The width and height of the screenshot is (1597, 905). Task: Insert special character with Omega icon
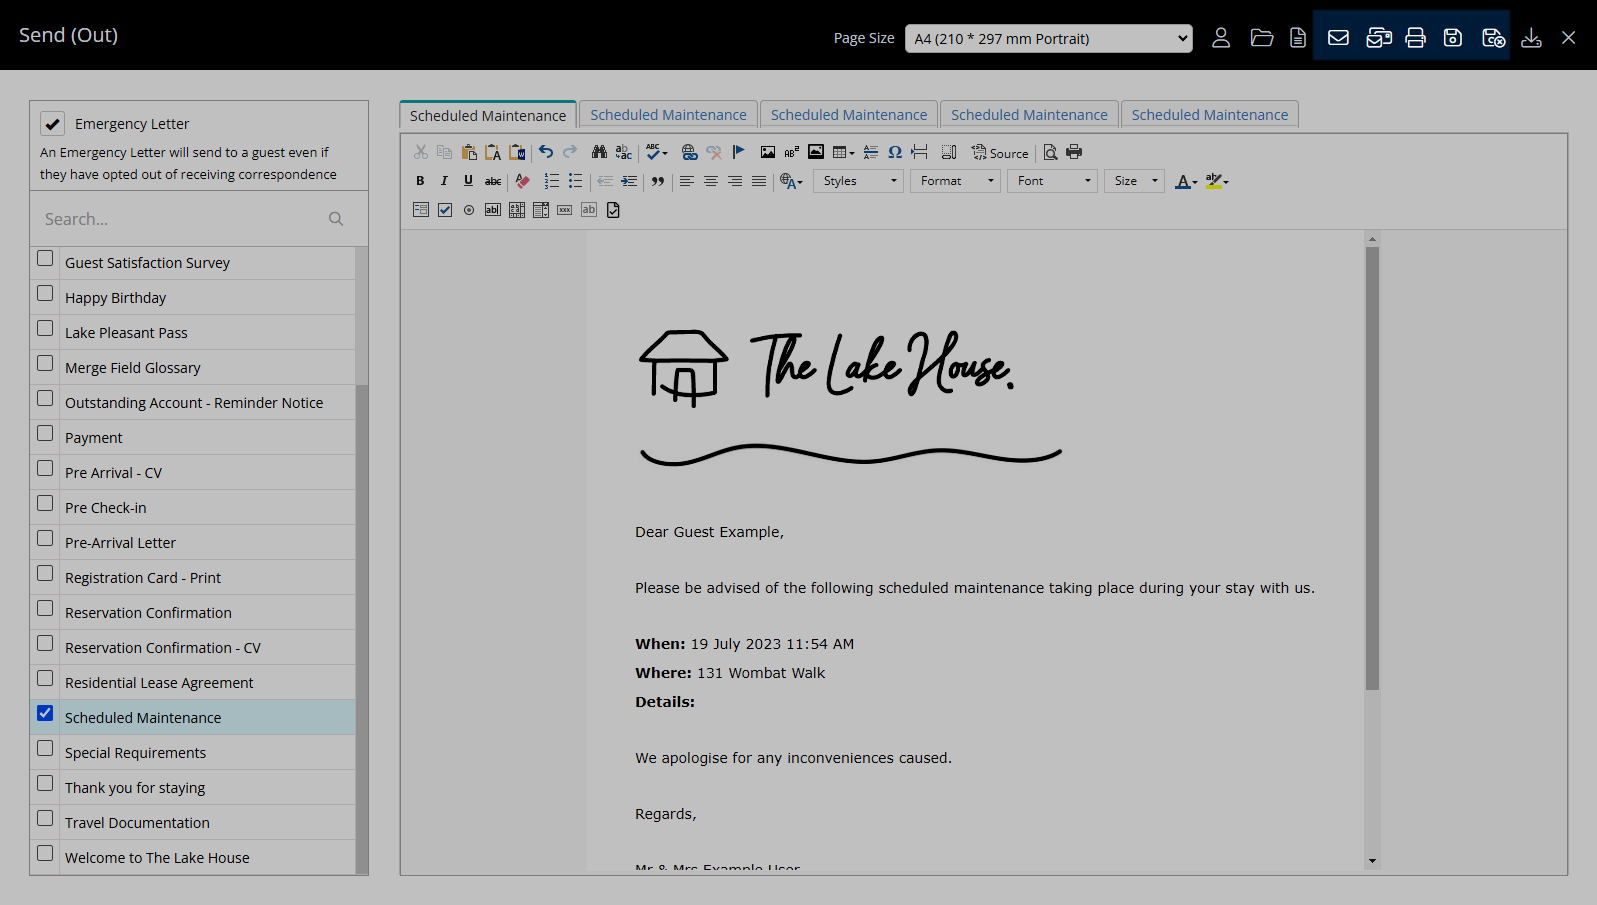tap(895, 152)
